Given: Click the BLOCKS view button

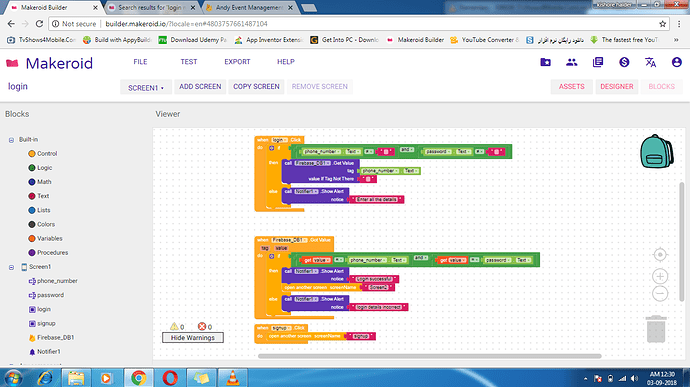Looking at the screenshot, I should [661, 87].
